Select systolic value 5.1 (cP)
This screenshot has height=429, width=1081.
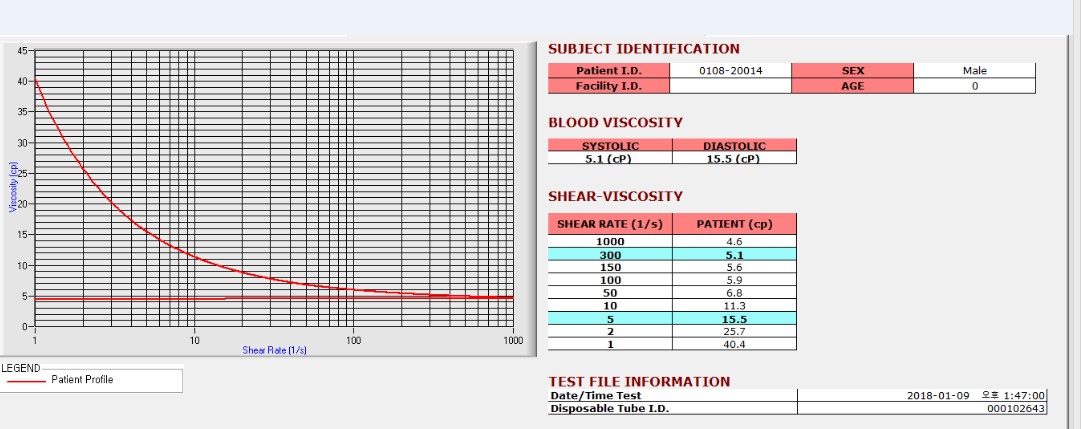610,158
